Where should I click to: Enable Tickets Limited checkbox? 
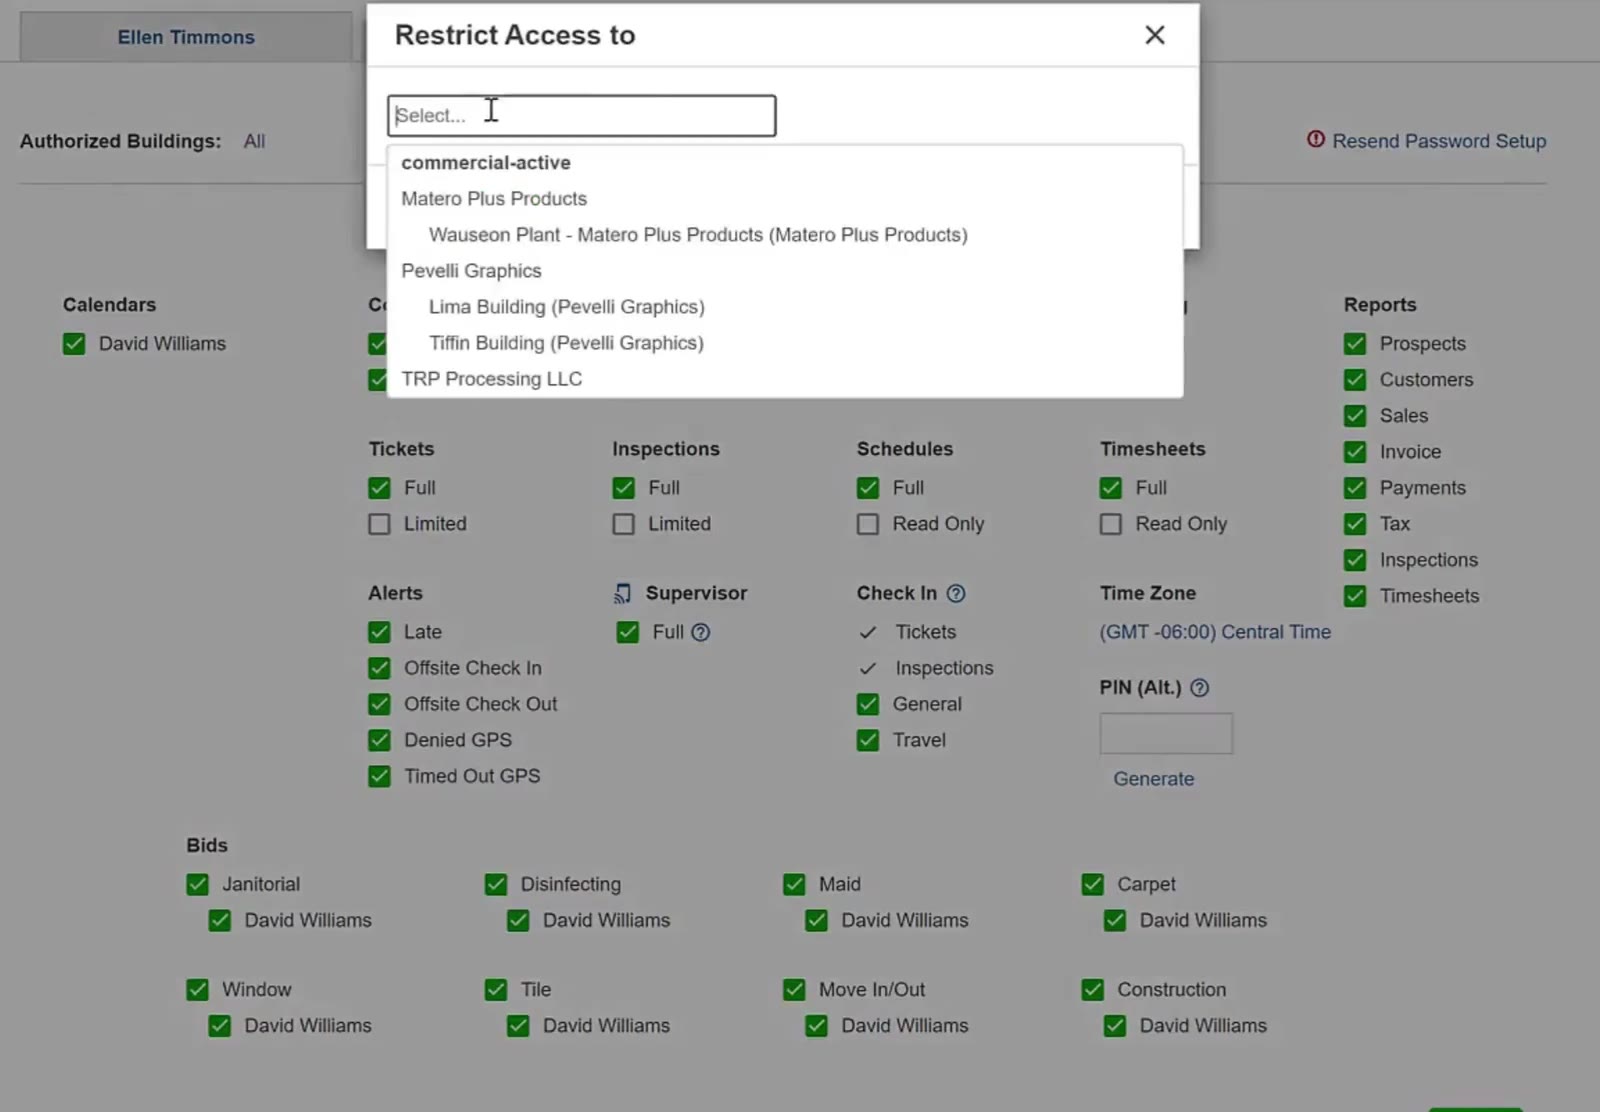pos(379,524)
